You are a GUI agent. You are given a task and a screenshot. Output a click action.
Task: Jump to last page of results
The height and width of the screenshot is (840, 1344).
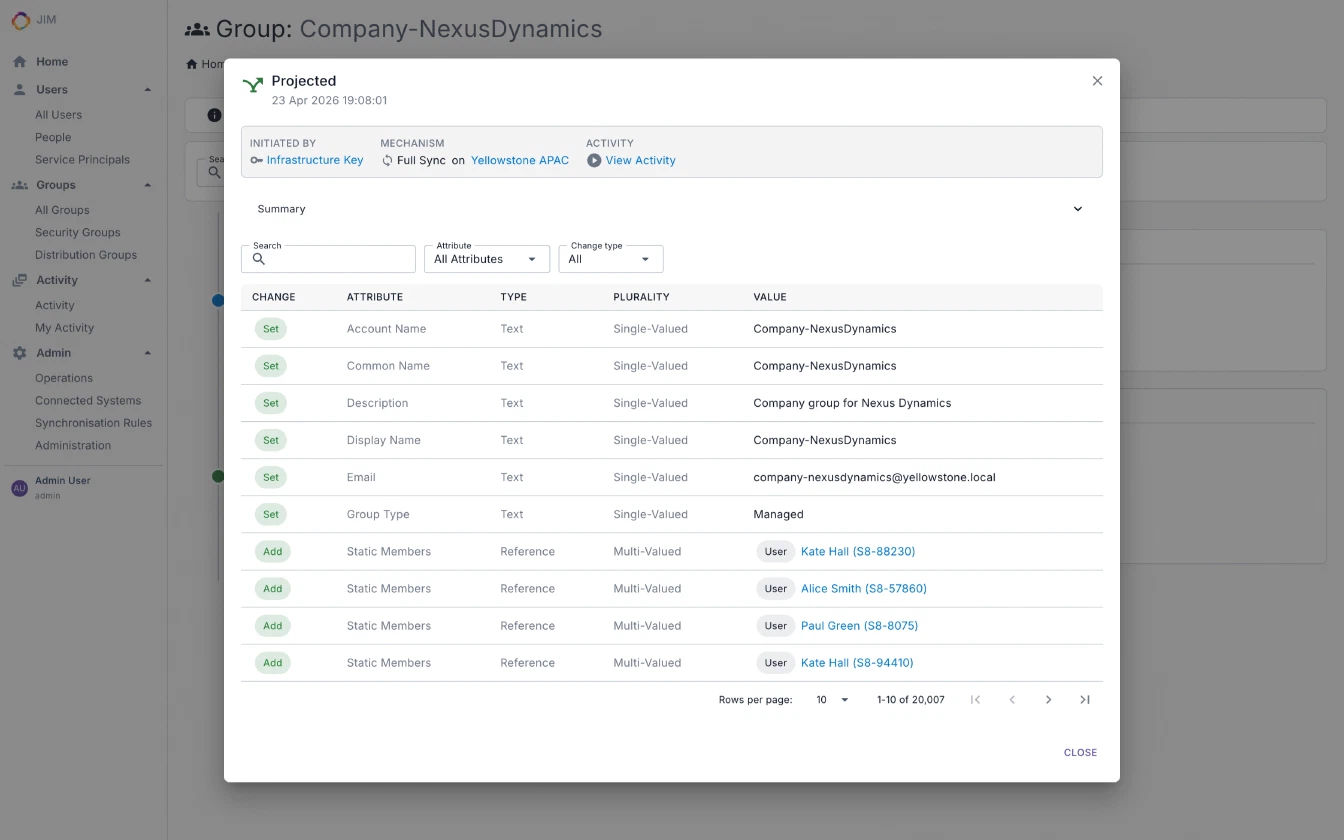1085,700
